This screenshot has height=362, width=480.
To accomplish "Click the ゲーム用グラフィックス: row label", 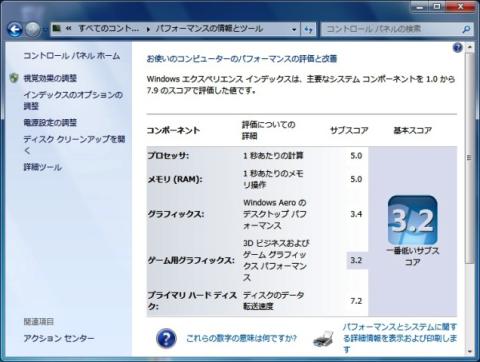I will click(x=191, y=260).
